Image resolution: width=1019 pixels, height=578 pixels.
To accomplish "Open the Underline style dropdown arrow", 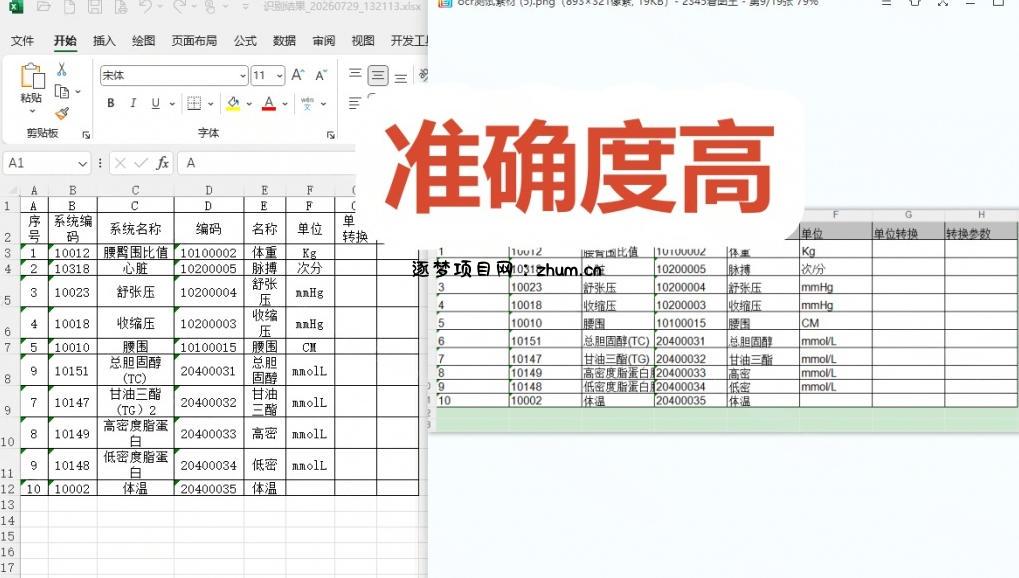I will pos(172,103).
